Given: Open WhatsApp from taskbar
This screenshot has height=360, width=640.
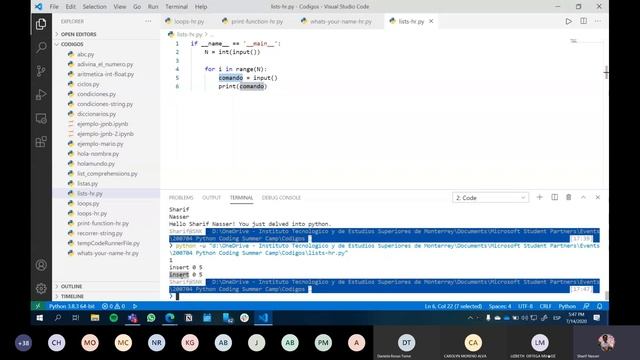Looking at the screenshot, I should 151,318.
